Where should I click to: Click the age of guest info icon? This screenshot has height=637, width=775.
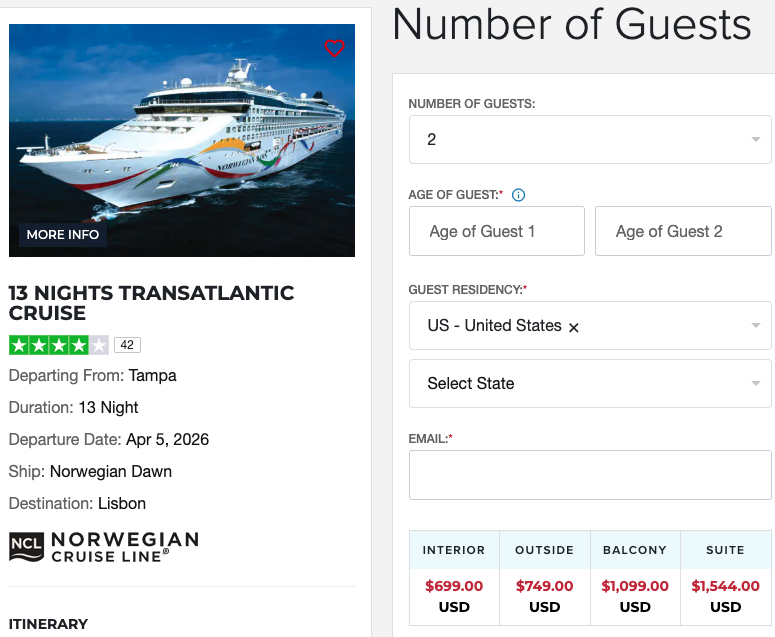(518, 195)
